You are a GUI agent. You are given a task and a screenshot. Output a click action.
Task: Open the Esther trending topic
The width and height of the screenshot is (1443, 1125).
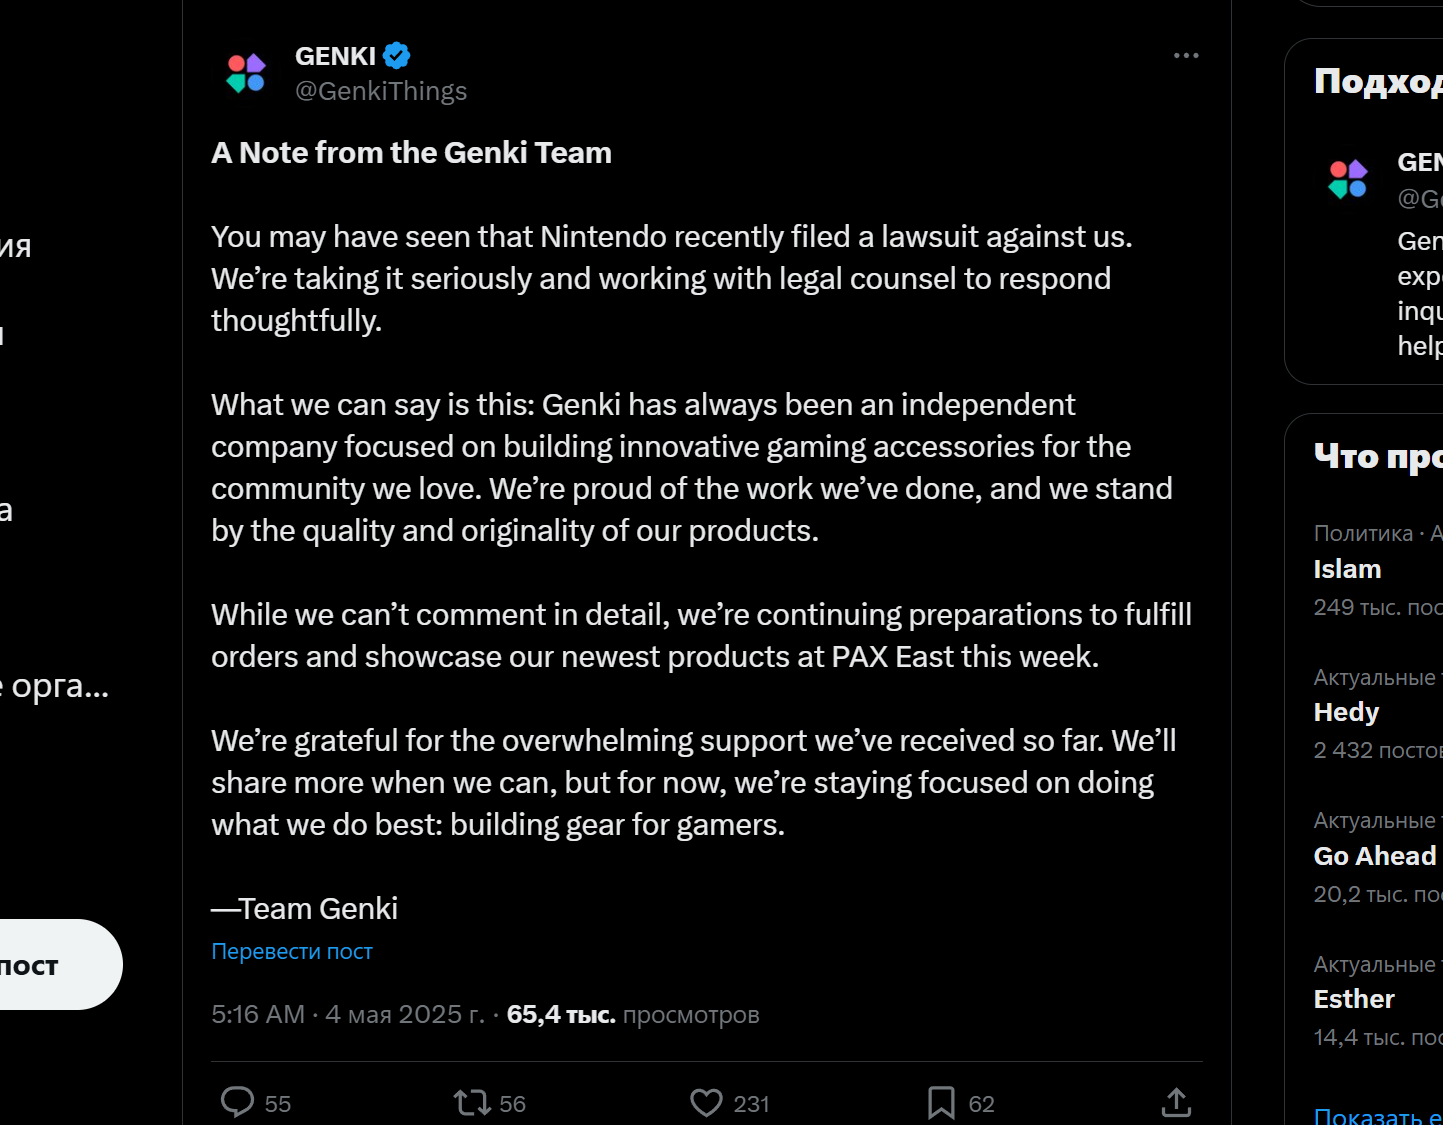click(x=1353, y=999)
